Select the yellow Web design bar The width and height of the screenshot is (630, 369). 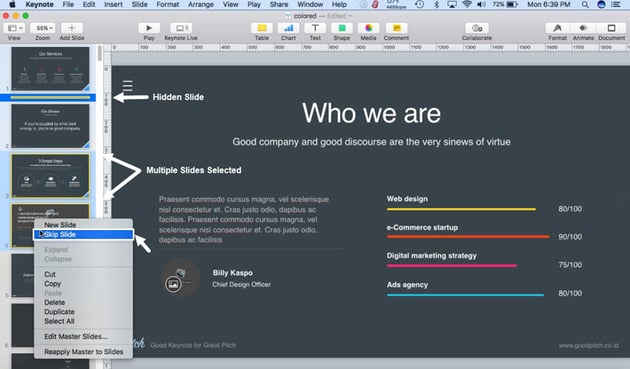461,209
